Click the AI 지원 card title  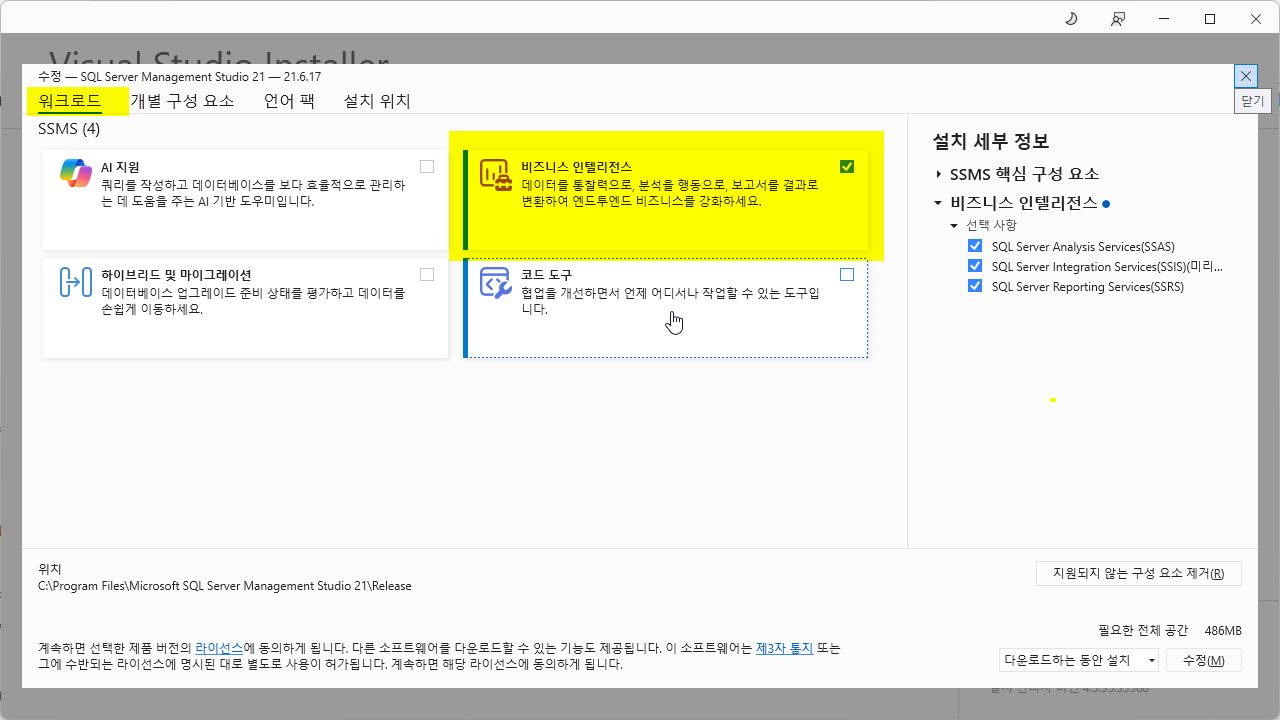point(120,167)
